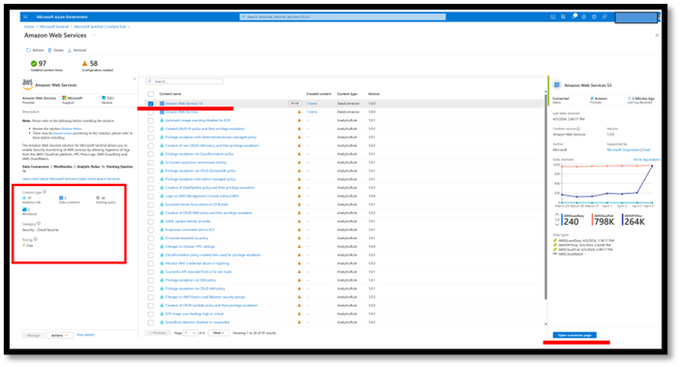Open the Privilege escalation via SSM policy rule link

tap(190, 280)
